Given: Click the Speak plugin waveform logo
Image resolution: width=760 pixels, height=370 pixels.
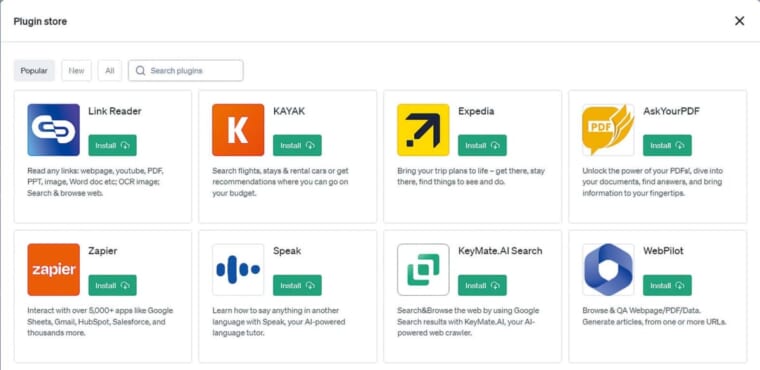Looking at the screenshot, I should [238, 270].
